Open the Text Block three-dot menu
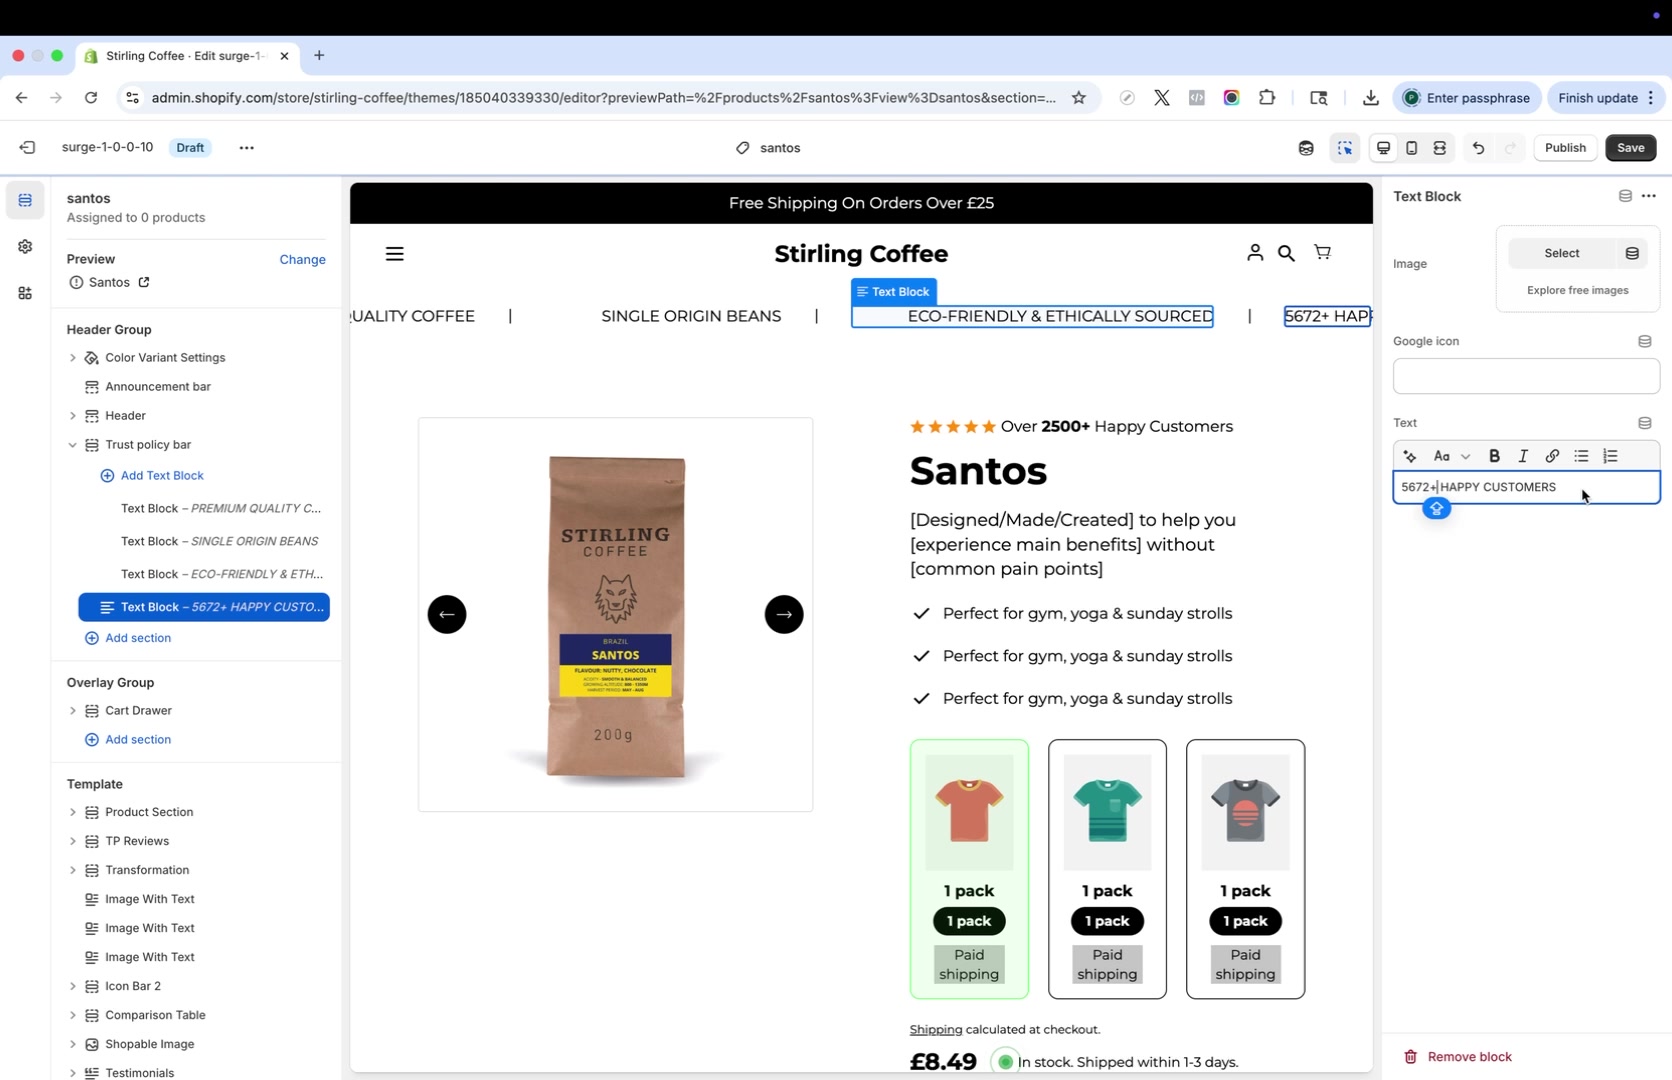 click(1649, 196)
